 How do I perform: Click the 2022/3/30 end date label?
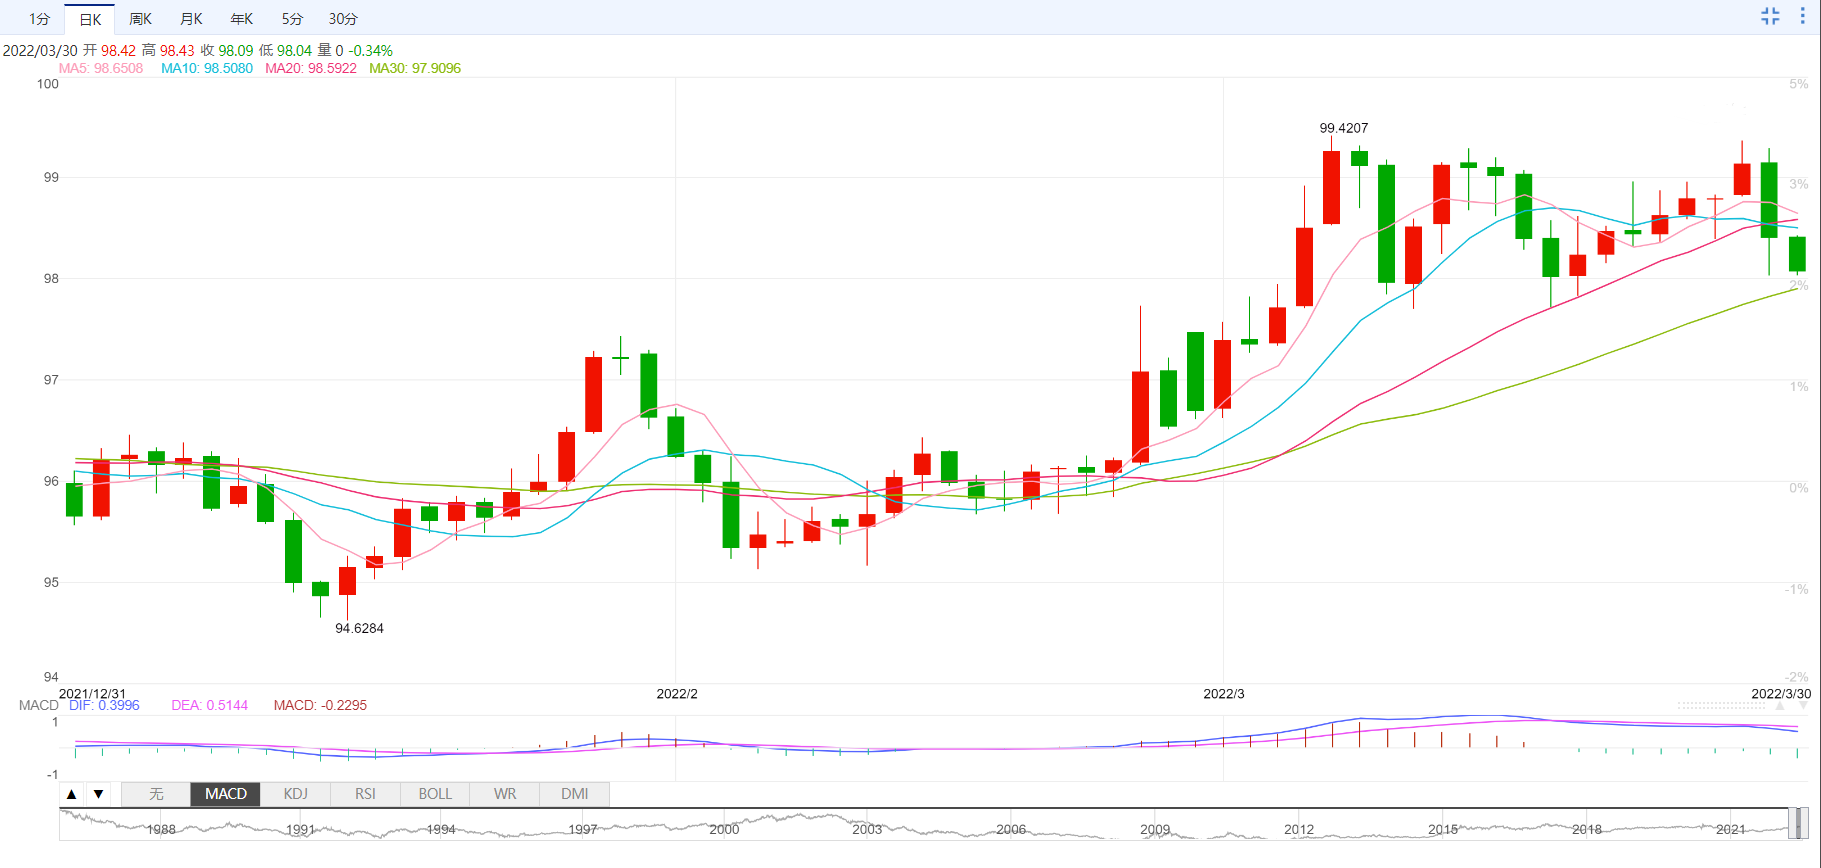click(x=1781, y=693)
